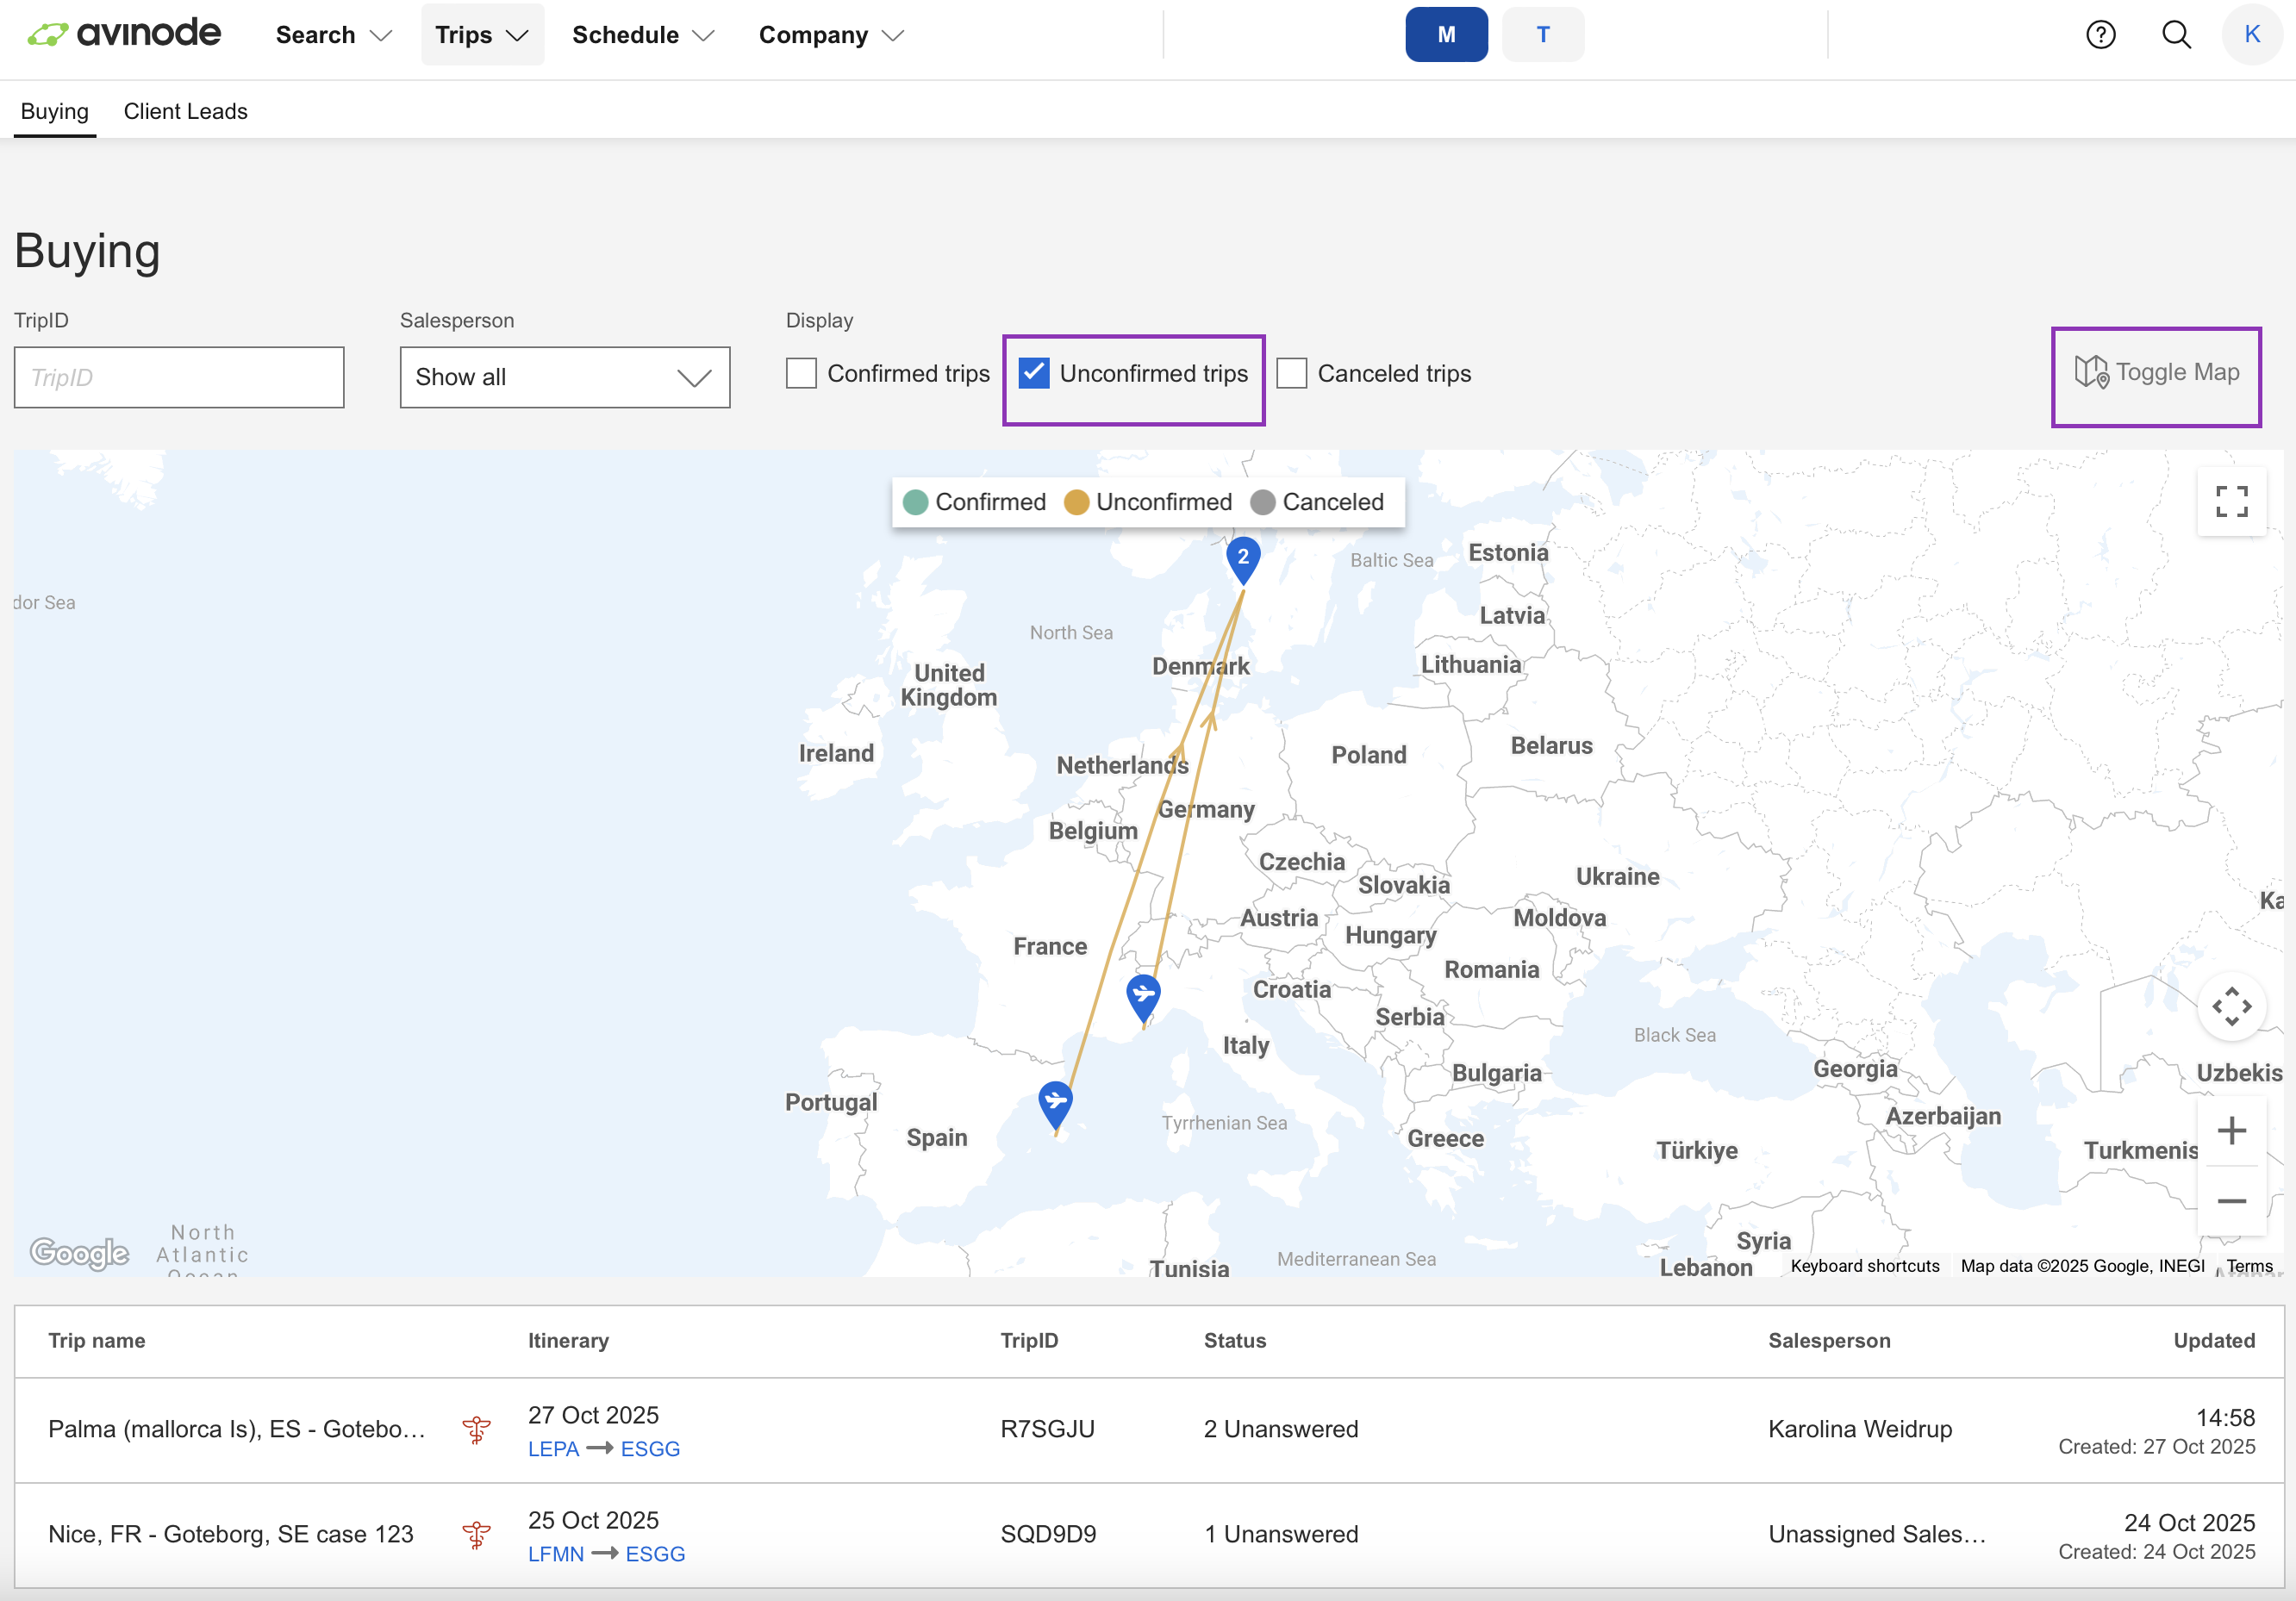Click the TripID input field
Image resolution: width=2296 pixels, height=1601 pixels.
pos(179,378)
